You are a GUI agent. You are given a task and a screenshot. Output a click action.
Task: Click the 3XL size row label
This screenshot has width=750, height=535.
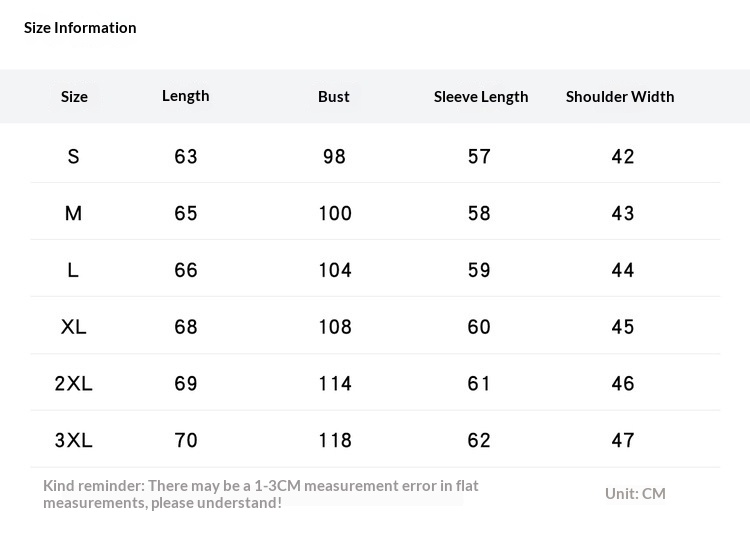(x=74, y=440)
